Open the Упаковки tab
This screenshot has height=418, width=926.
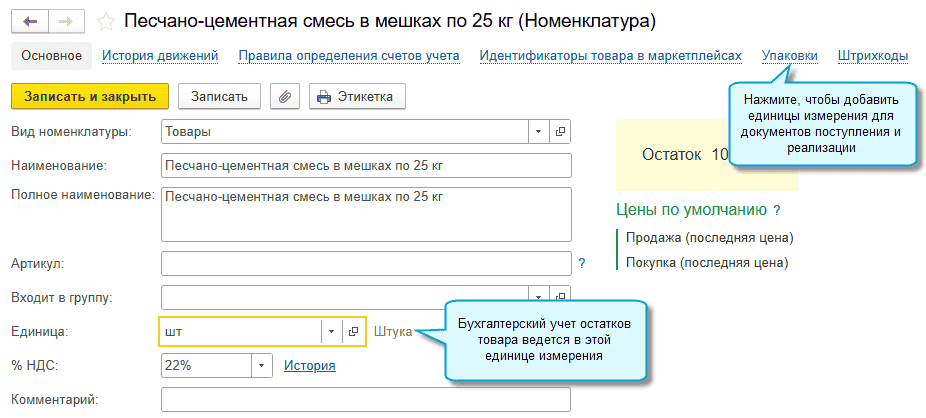[789, 56]
